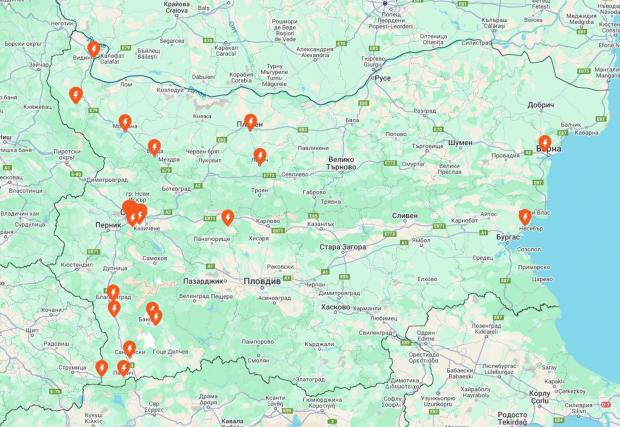Select the charging pin near Nesebar
620x427 pixels.
[525, 217]
